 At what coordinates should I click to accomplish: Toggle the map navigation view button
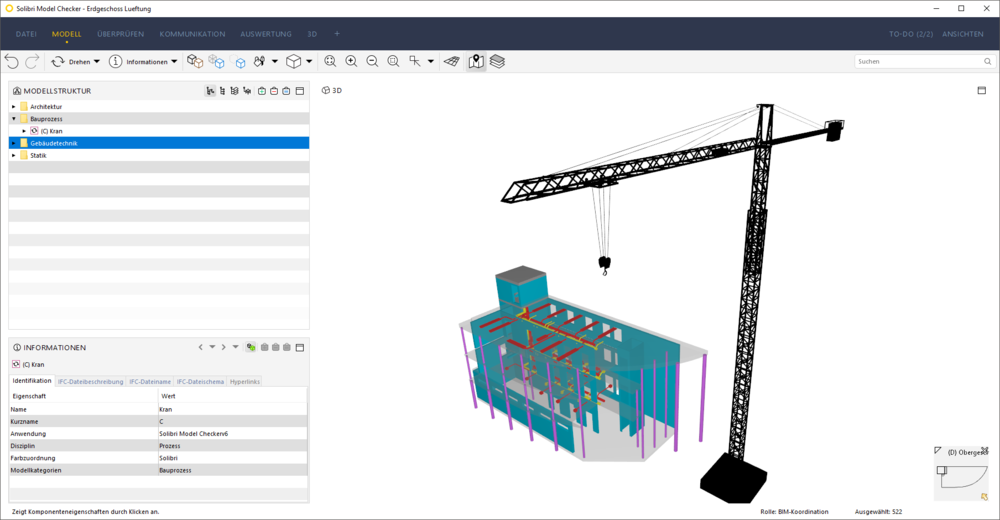point(476,62)
